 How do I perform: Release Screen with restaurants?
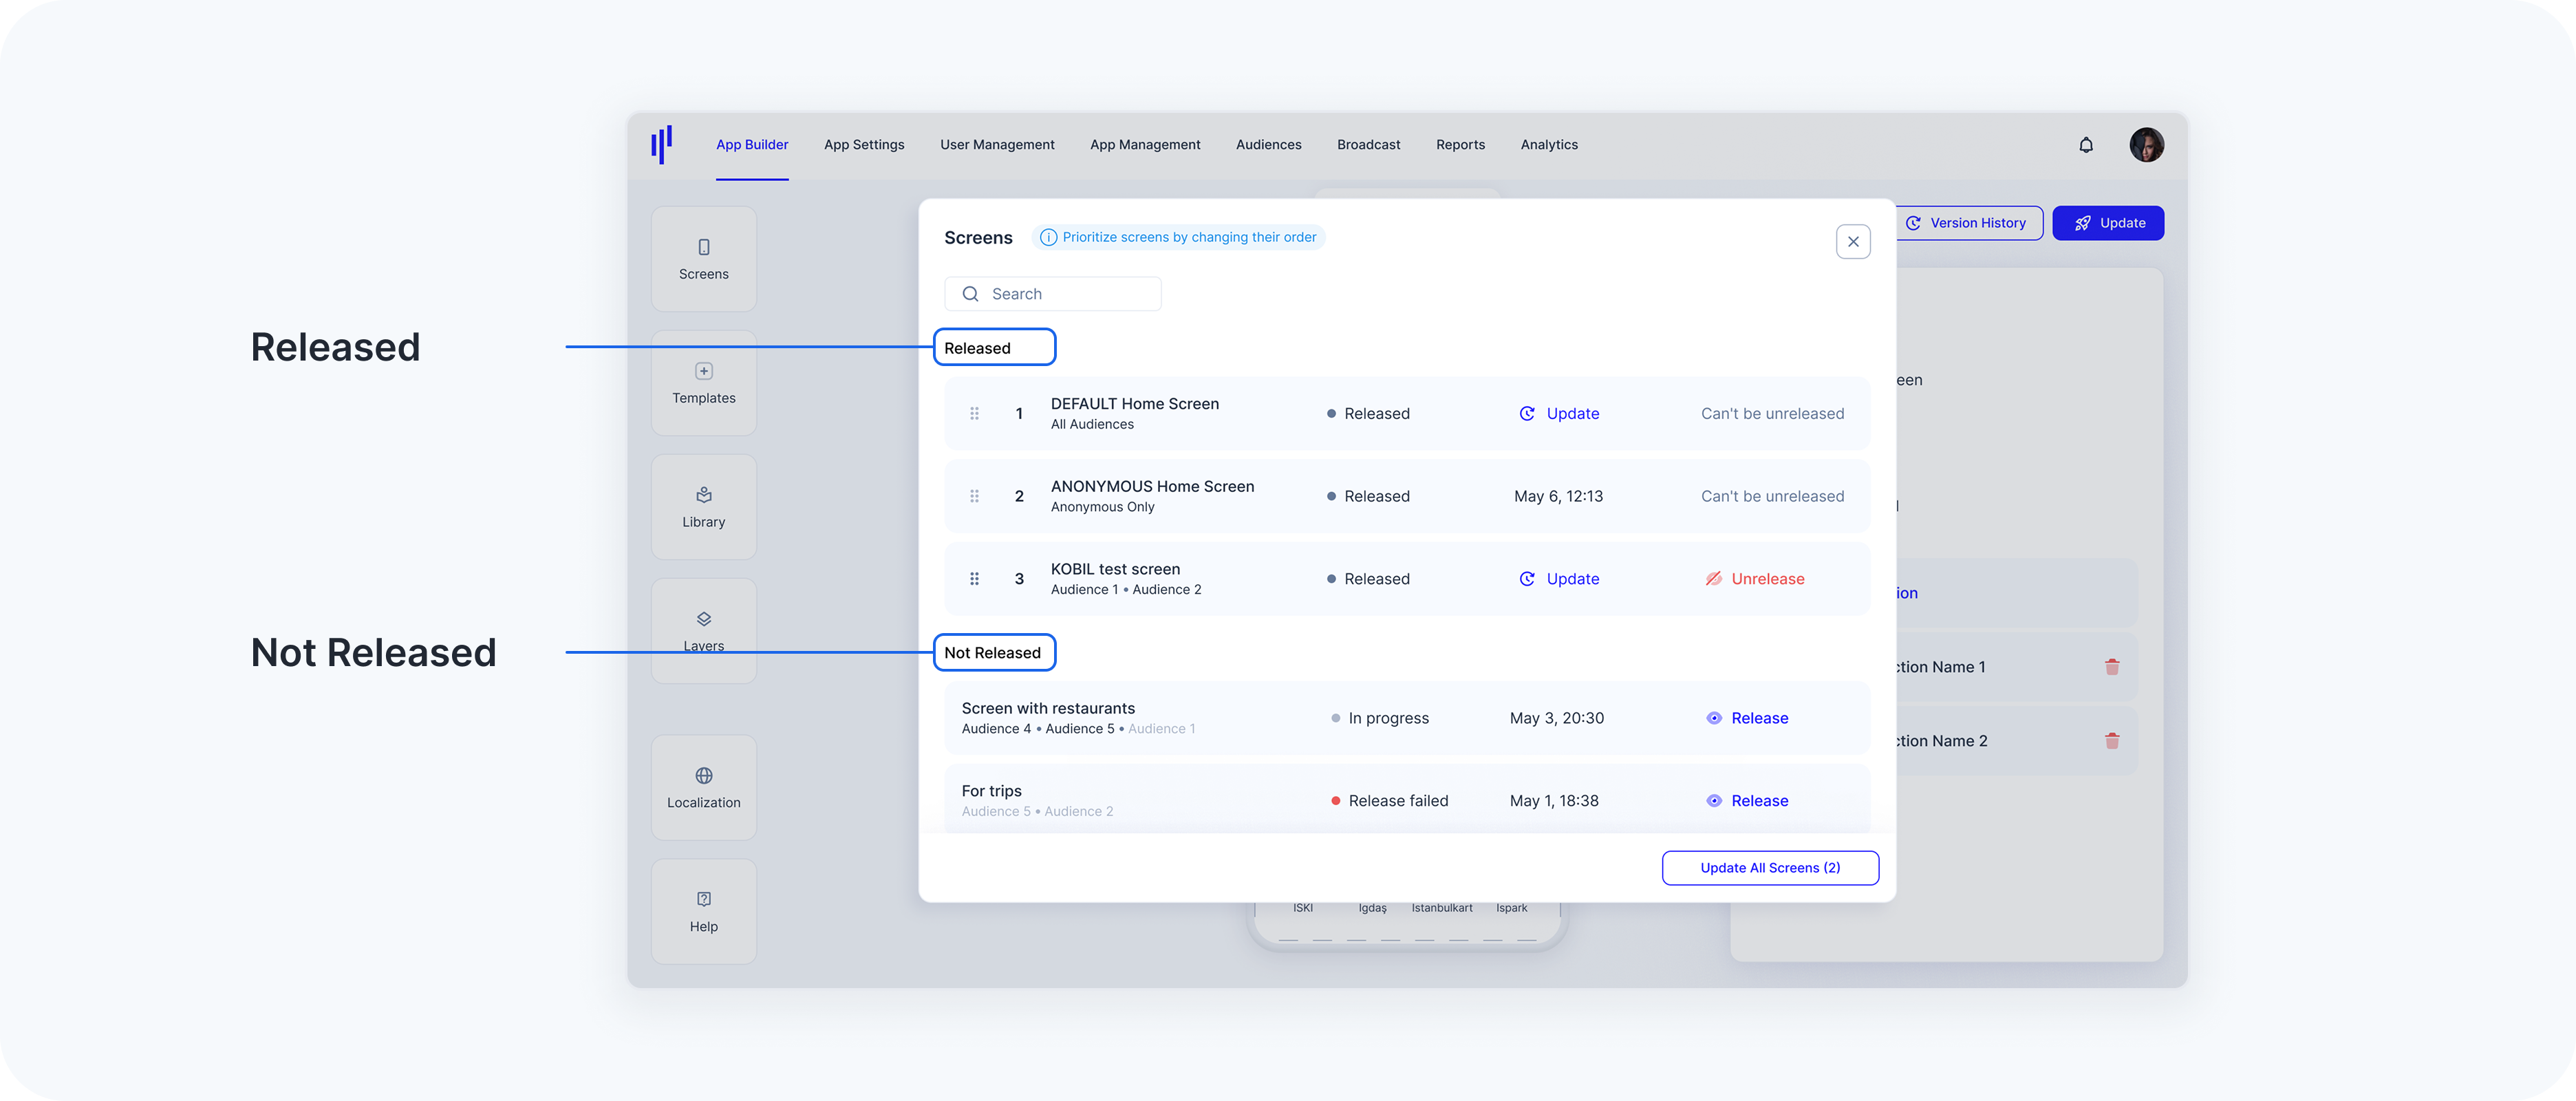point(1747,718)
